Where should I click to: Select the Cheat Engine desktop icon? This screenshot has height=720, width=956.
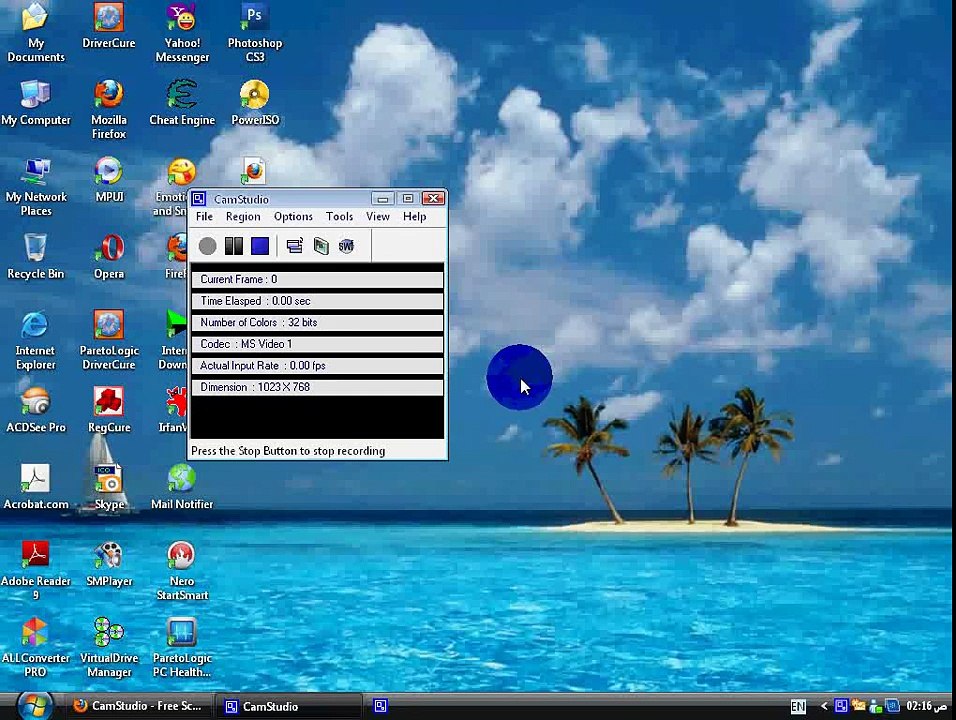tap(182, 102)
